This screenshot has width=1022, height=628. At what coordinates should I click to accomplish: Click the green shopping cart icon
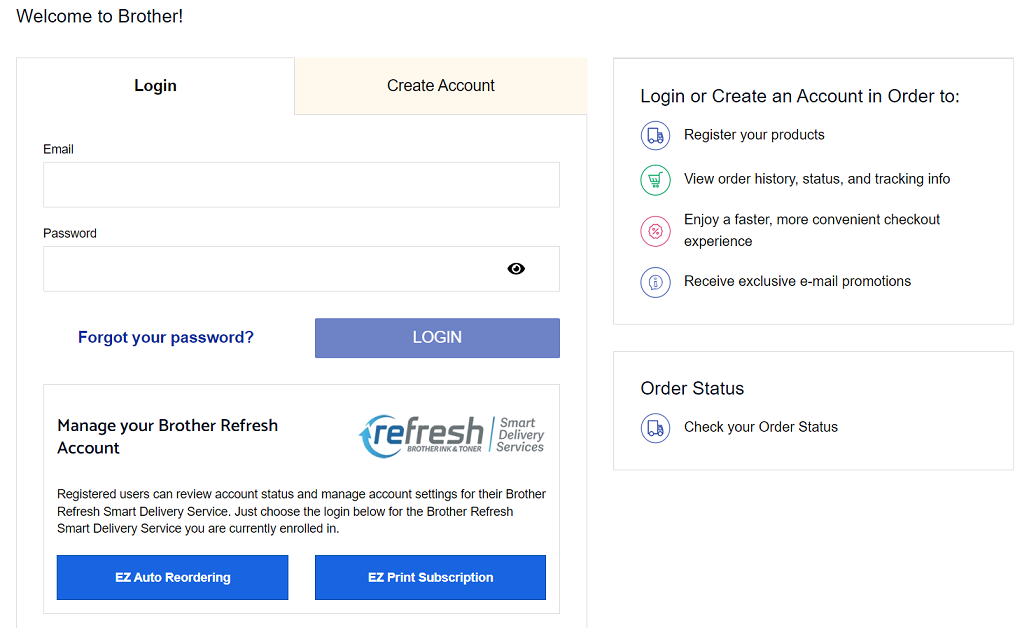(655, 180)
